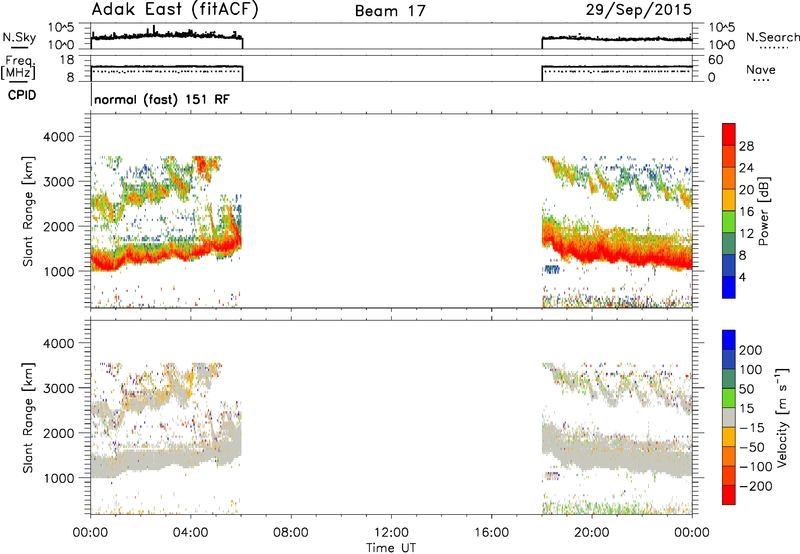Click the "1000" tick of the power panel

58,271
